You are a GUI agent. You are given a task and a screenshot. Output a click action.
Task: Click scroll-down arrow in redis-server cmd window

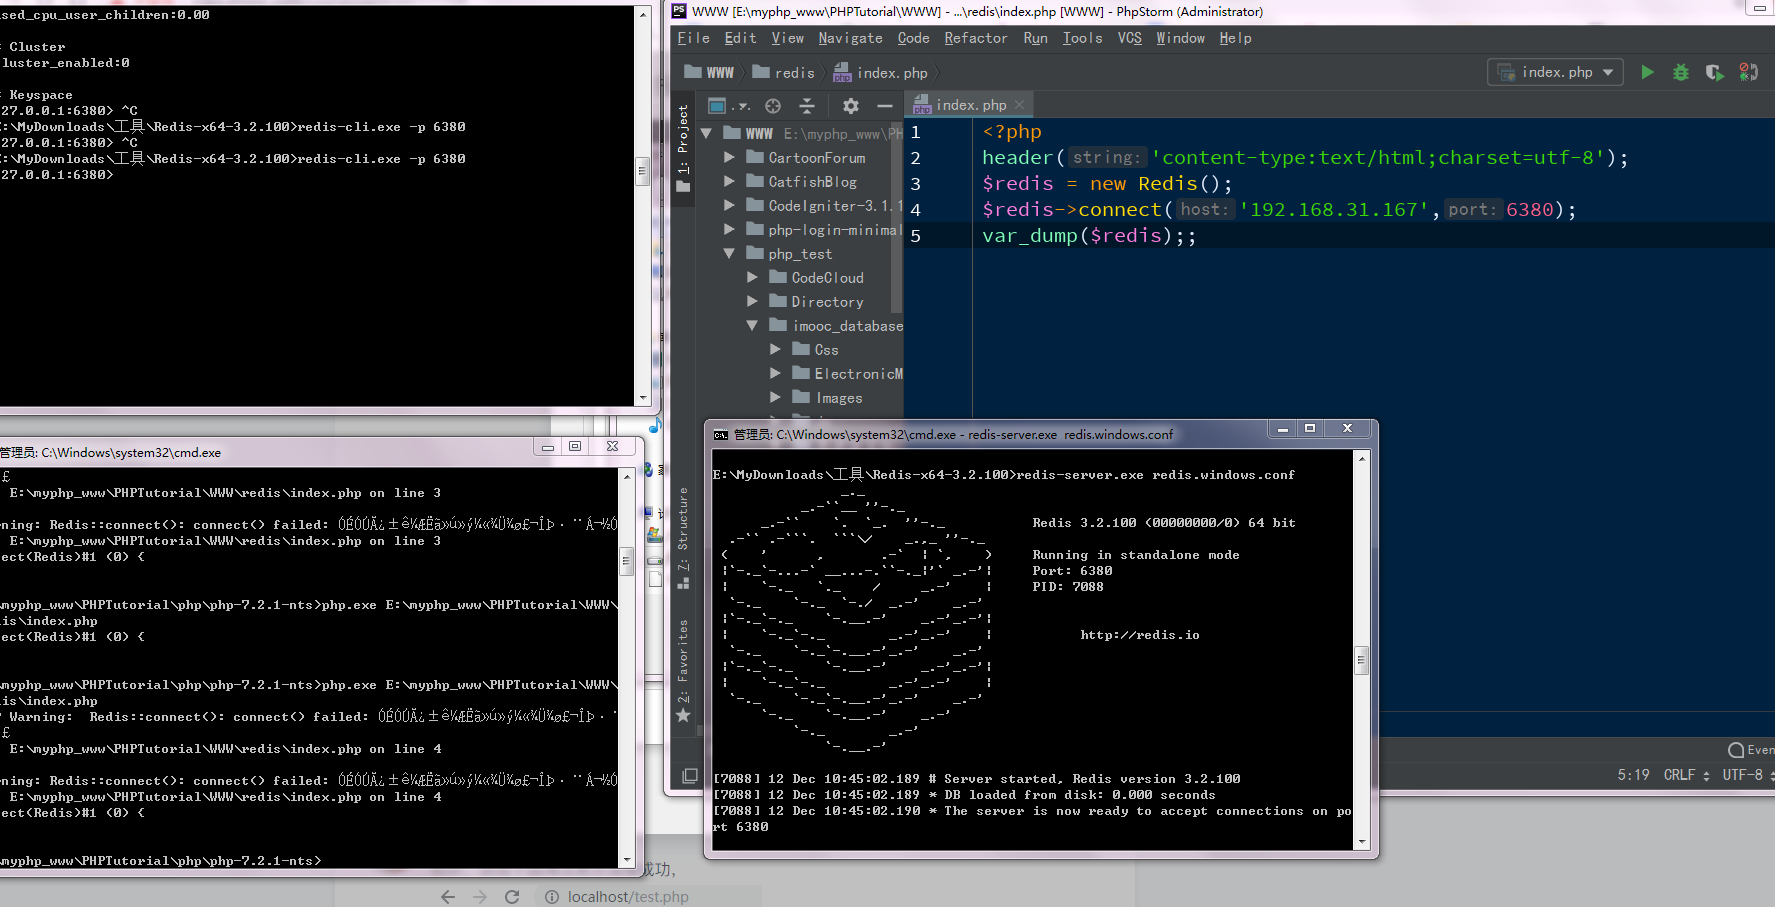pos(1361,842)
